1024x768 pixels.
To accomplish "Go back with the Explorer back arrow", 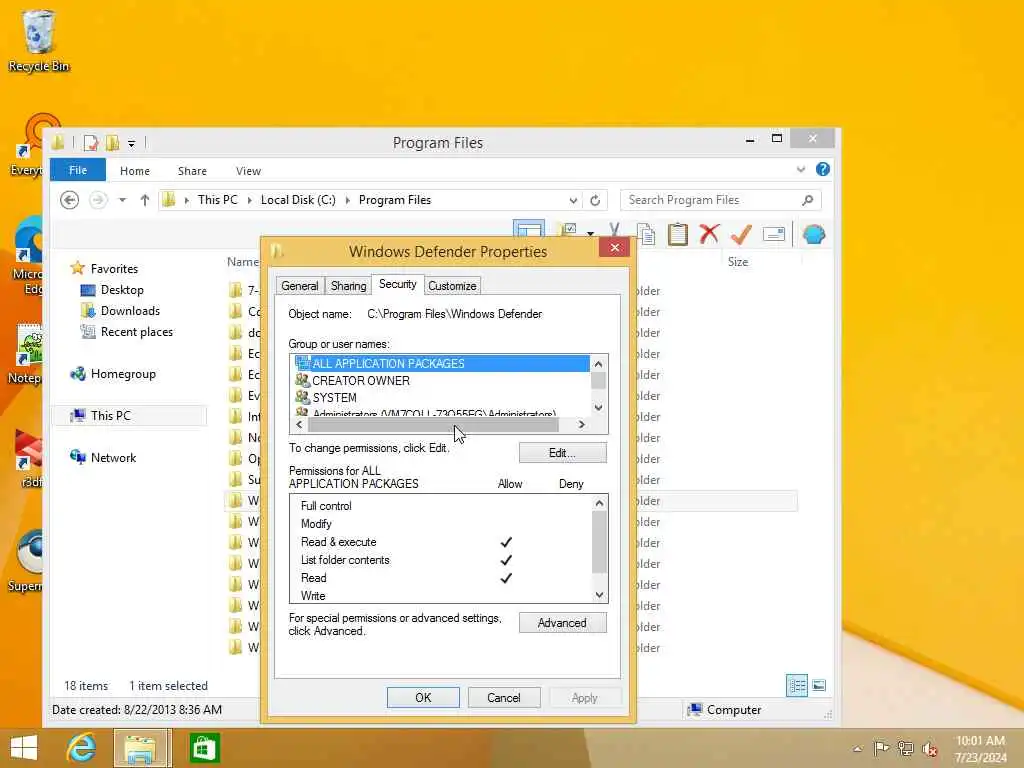I will point(69,200).
